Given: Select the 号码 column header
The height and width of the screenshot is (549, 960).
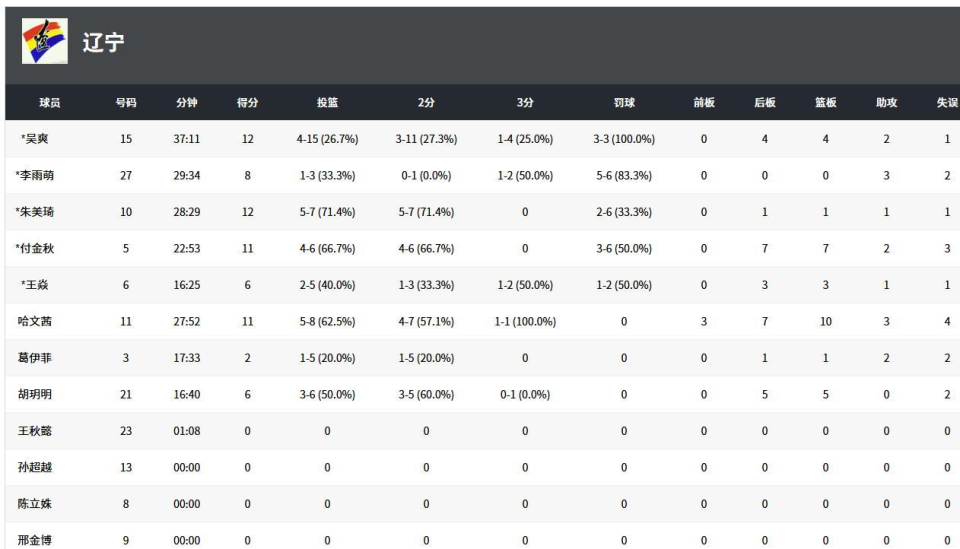Looking at the screenshot, I should tap(126, 102).
